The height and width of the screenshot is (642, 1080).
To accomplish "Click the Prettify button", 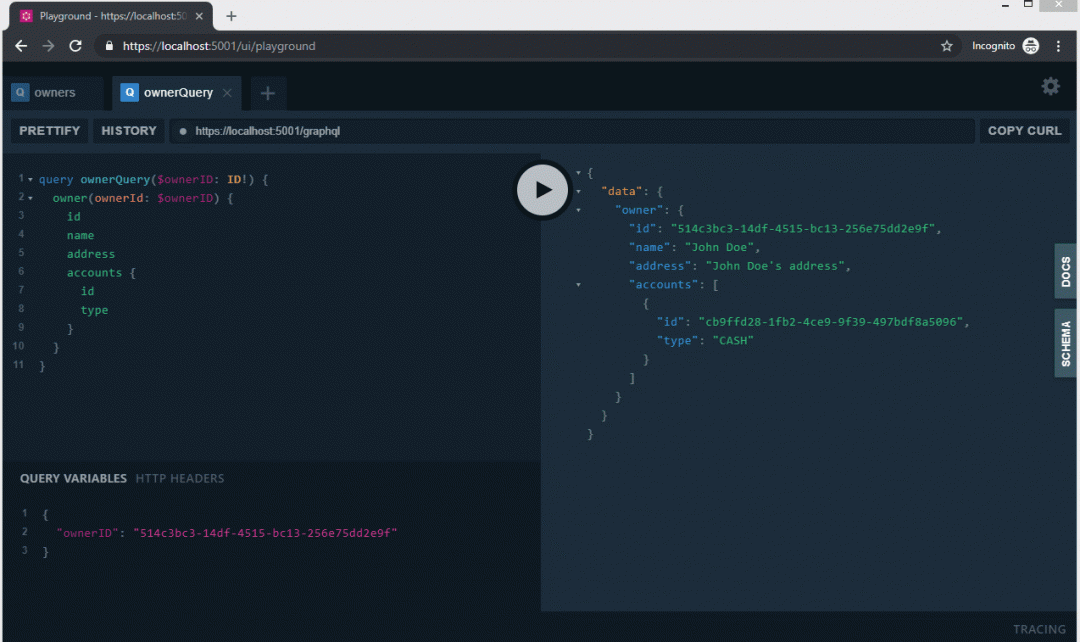I will point(49,131).
